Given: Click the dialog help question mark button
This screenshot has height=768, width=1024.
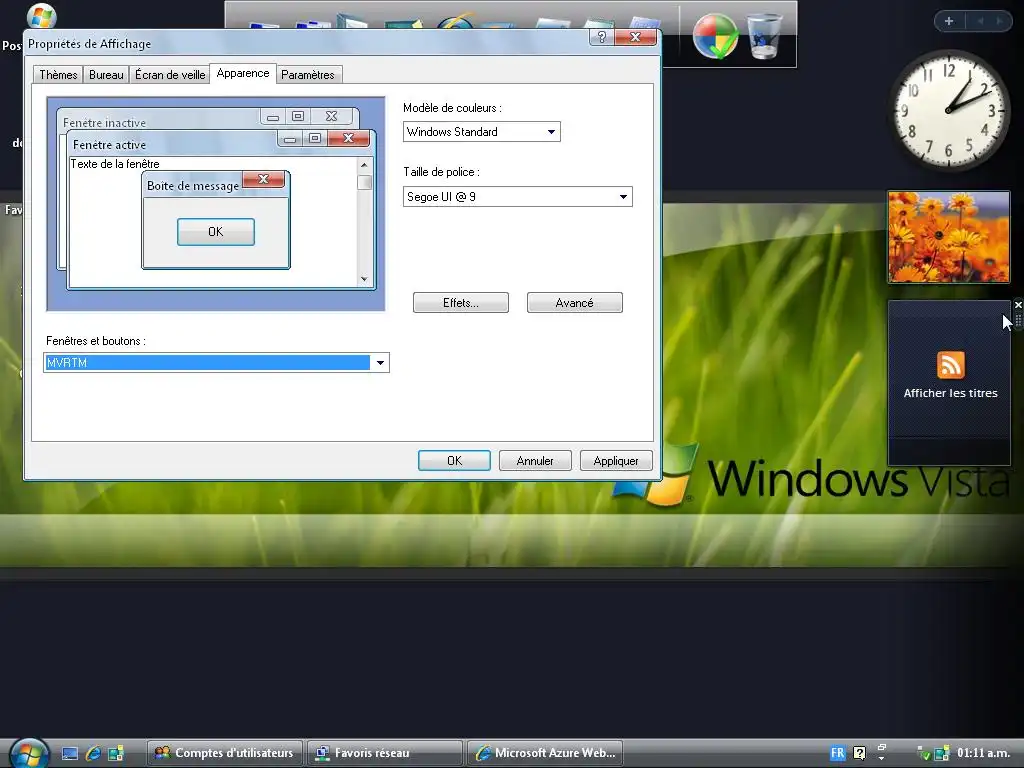Looking at the screenshot, I should [x=601, y=37].
